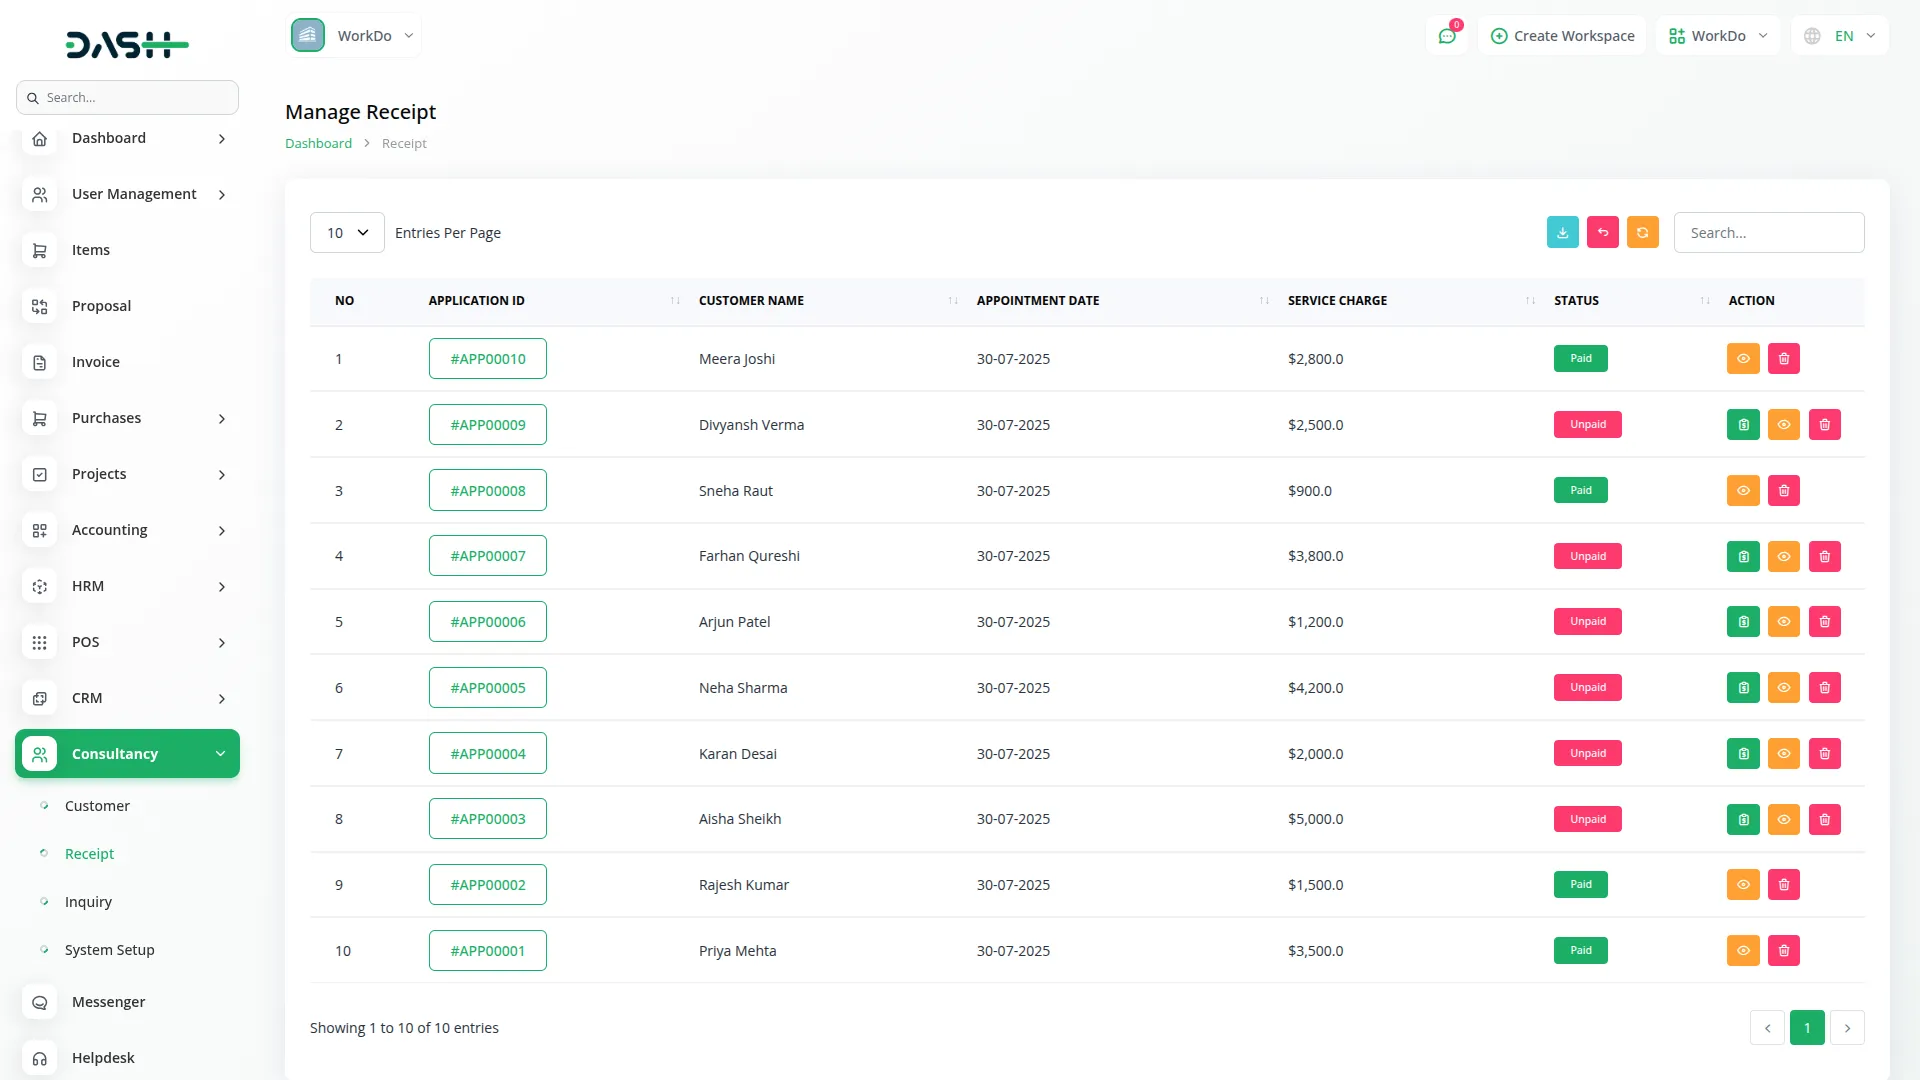
Task: Click the Create Workspace button
Action: 1562,36
